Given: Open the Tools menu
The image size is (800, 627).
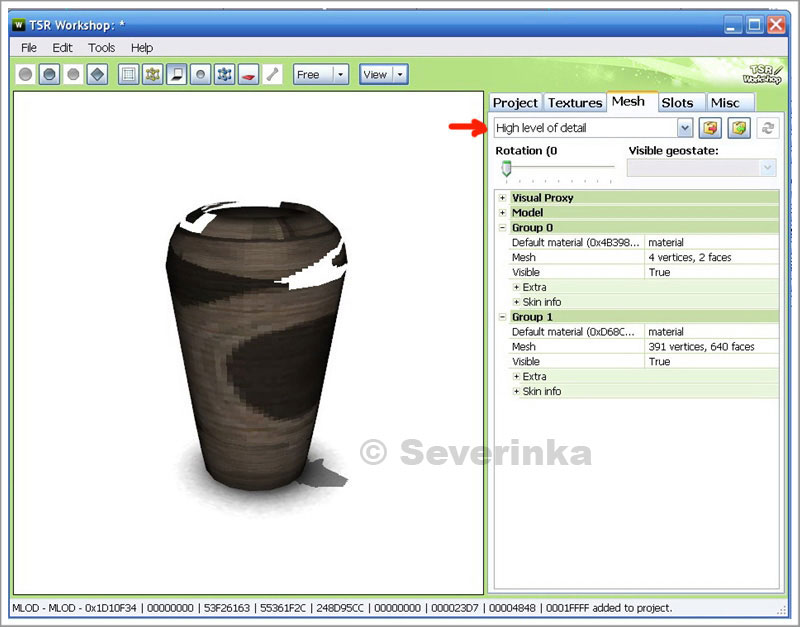Looking at the screenshot, I should (x=101, y=47).
